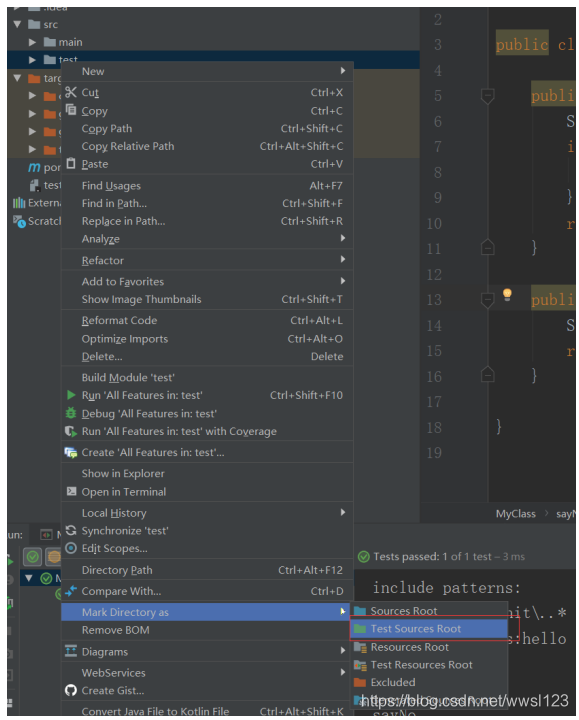The image size is (579, 720).
Task: Toggle show passed tests button in Run toolbar
Action: click(x=33, y=557)
